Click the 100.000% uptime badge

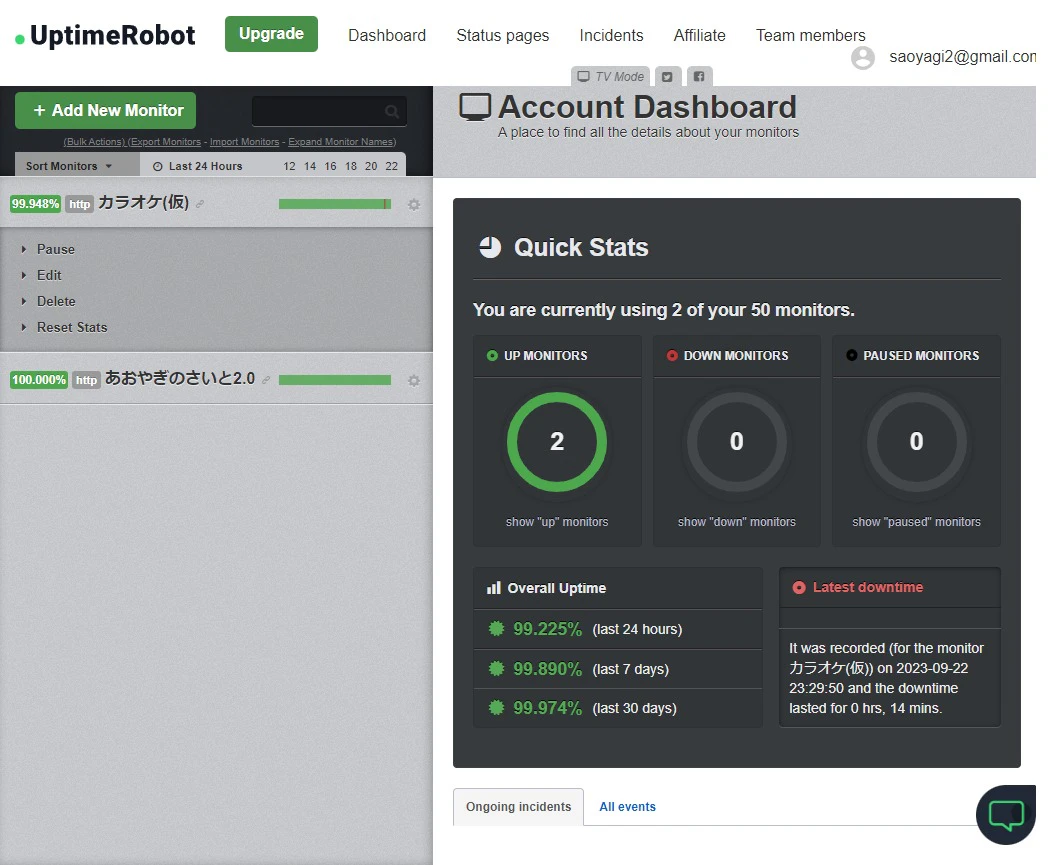[39, 380]
